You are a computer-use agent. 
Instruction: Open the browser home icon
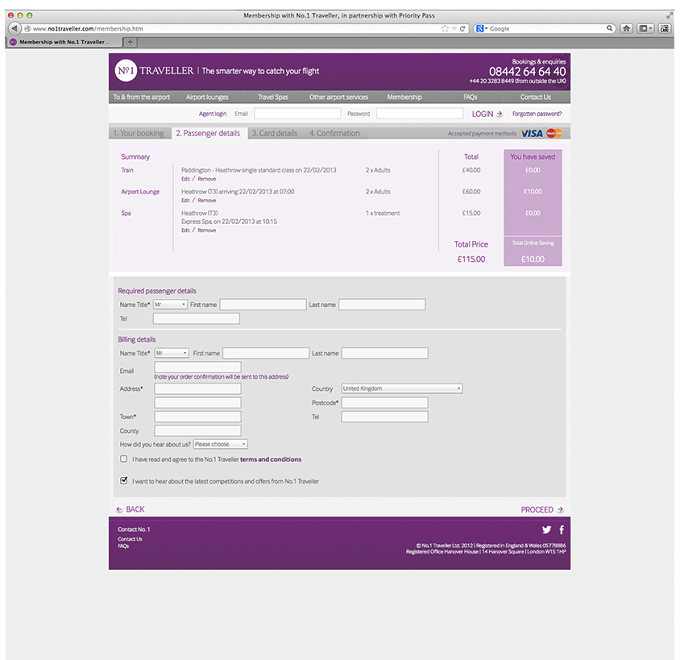626,29
